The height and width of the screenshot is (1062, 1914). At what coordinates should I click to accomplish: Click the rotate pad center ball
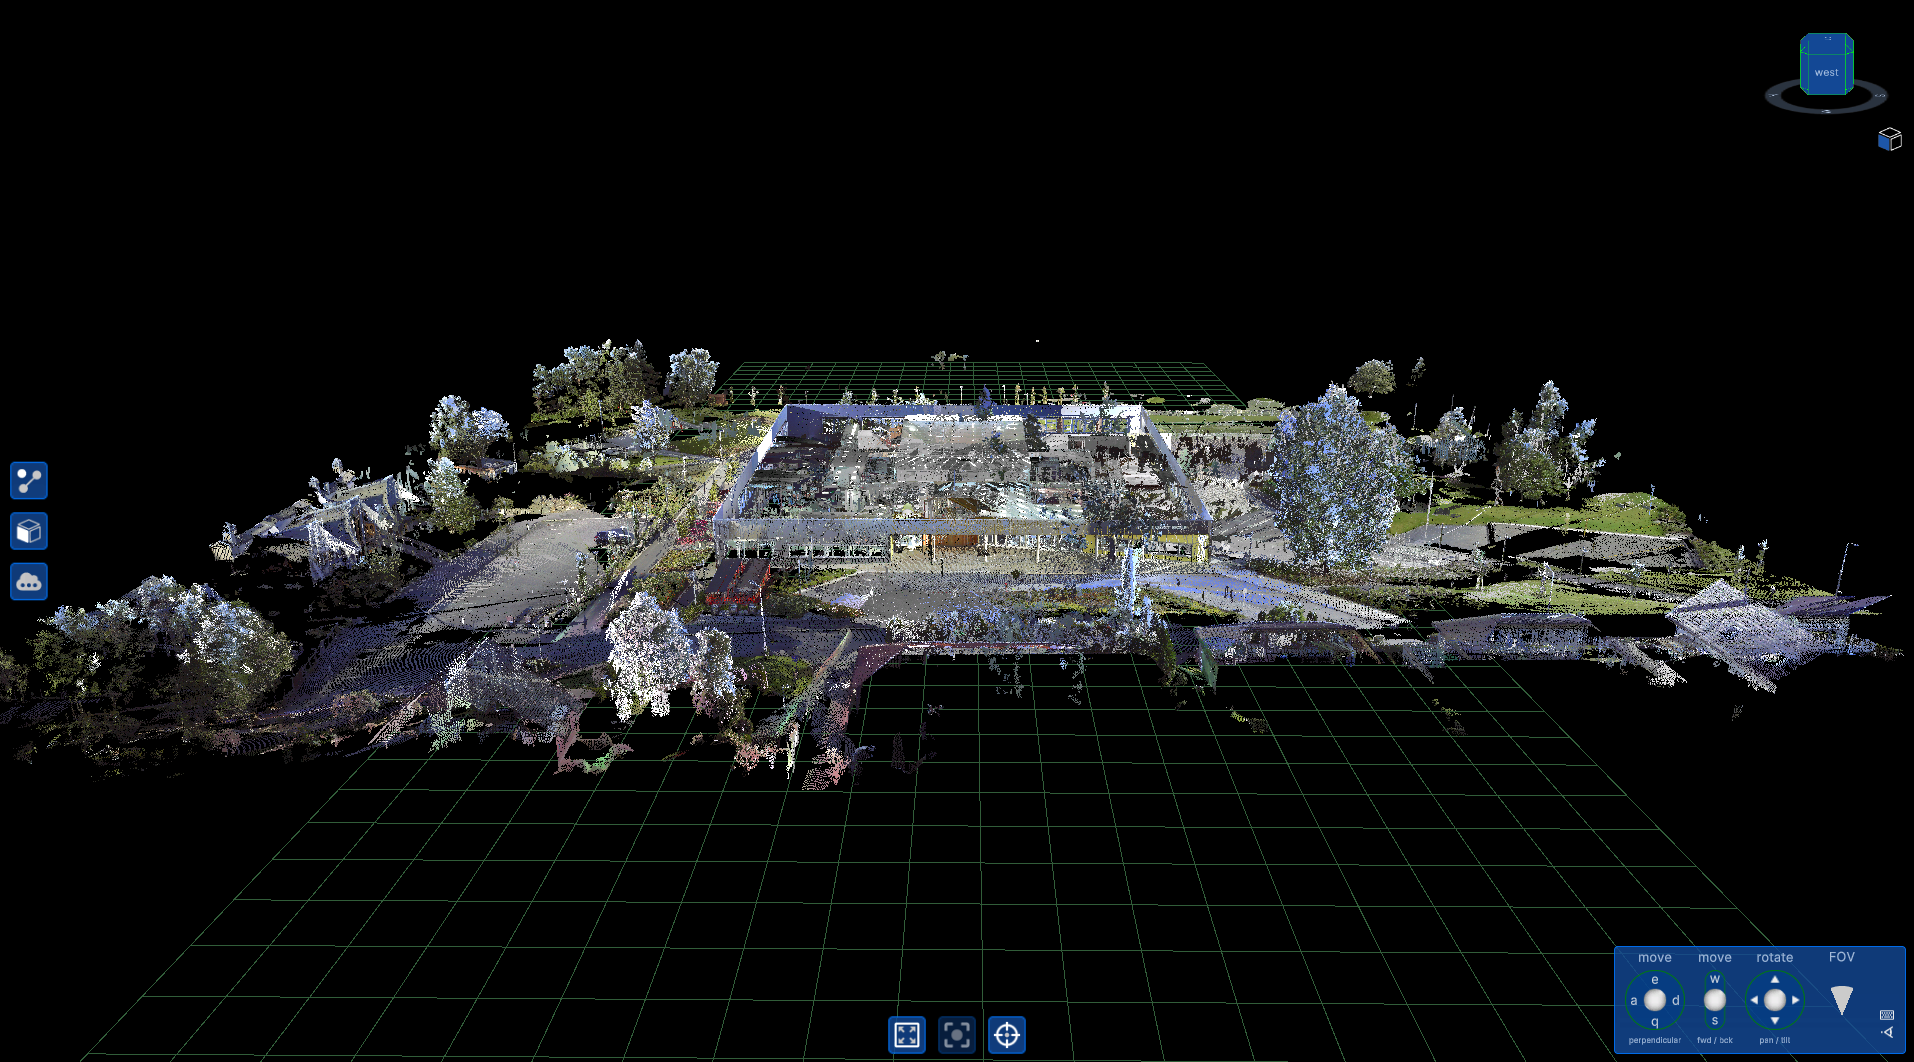pos(1774,1000)
